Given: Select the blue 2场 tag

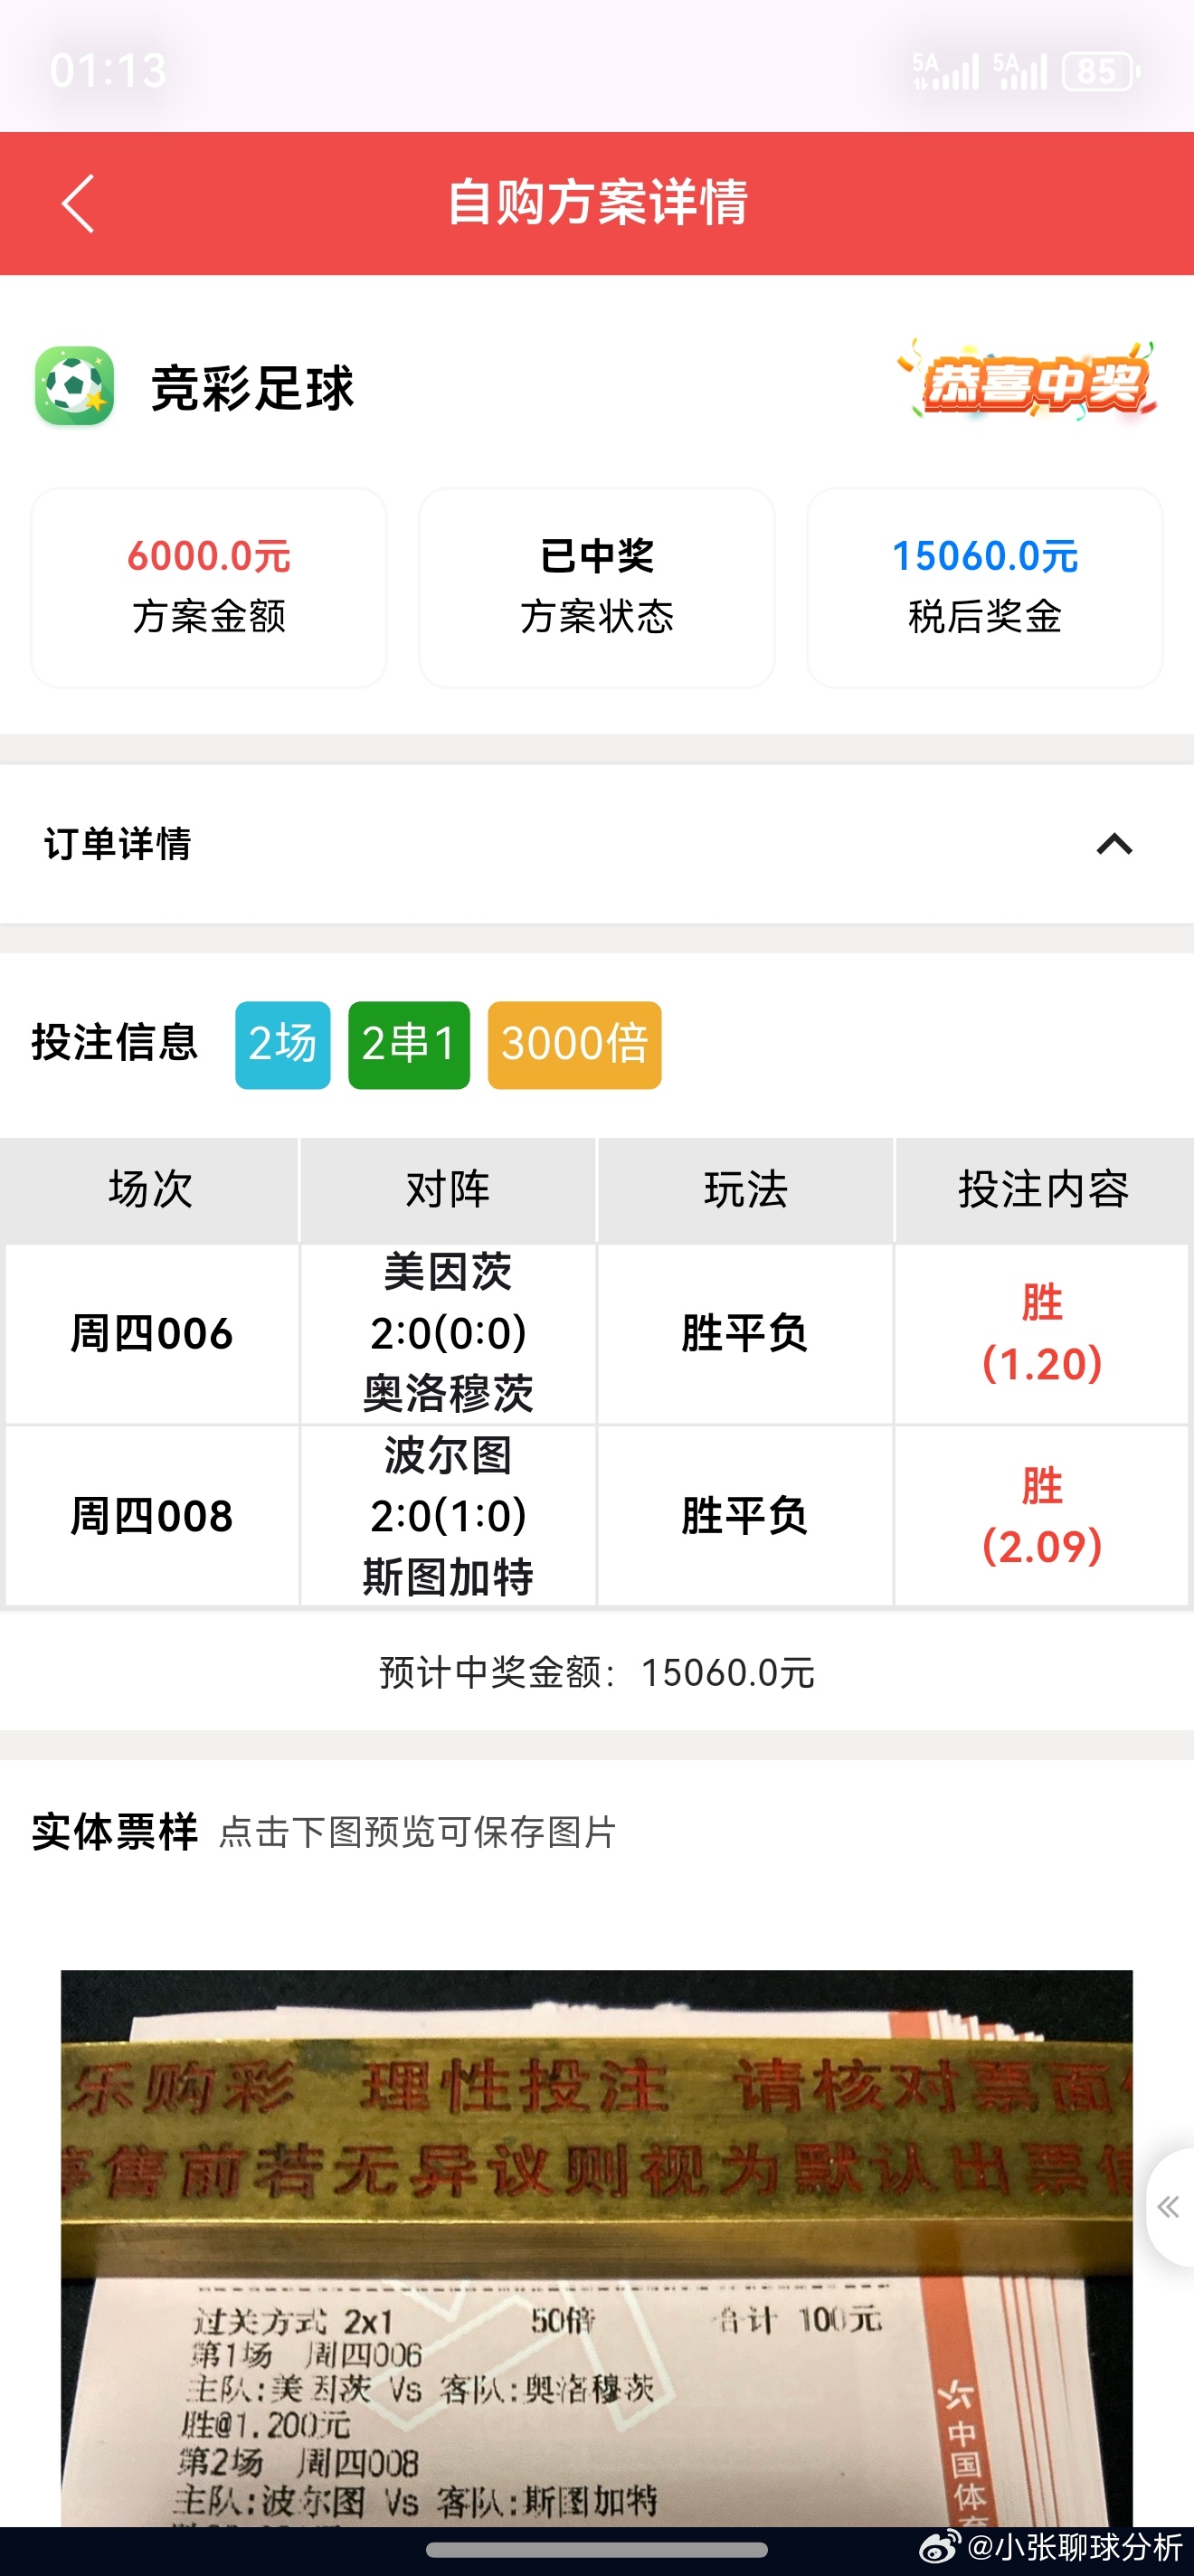Looking at the screenshot, I should [x=281, y=1042].
